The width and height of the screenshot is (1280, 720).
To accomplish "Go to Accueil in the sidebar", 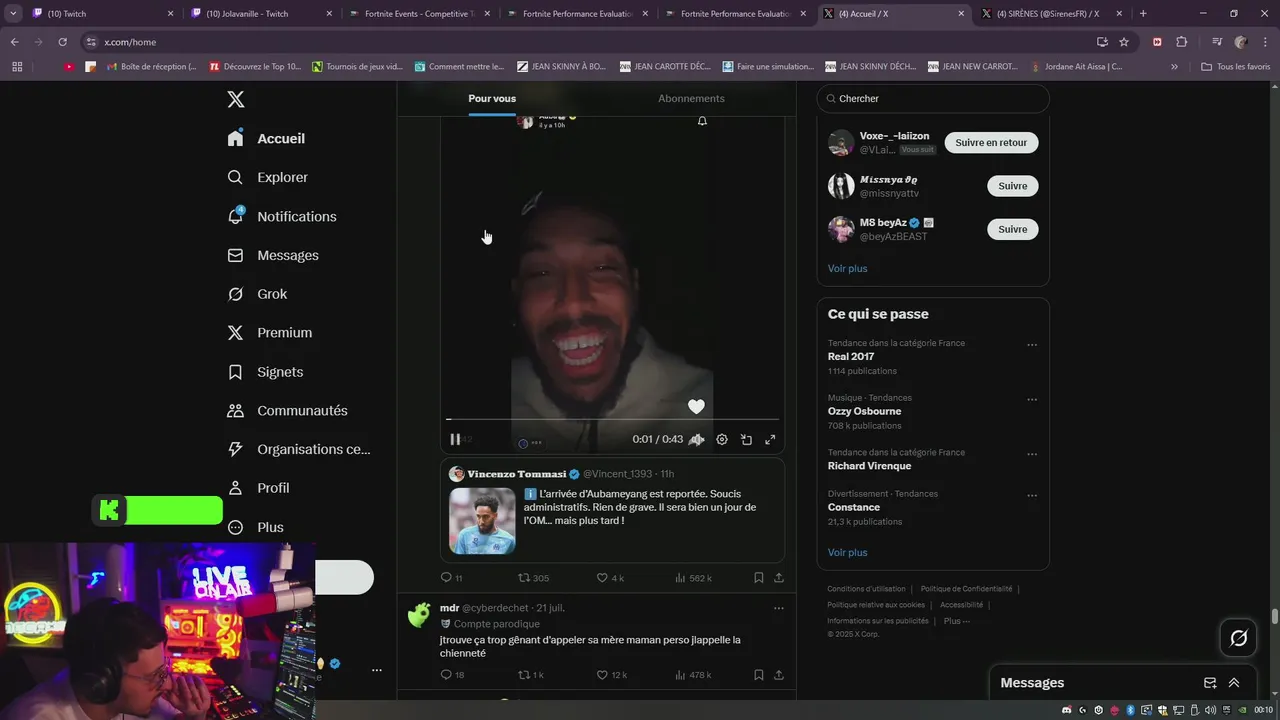I will [266, 139].
